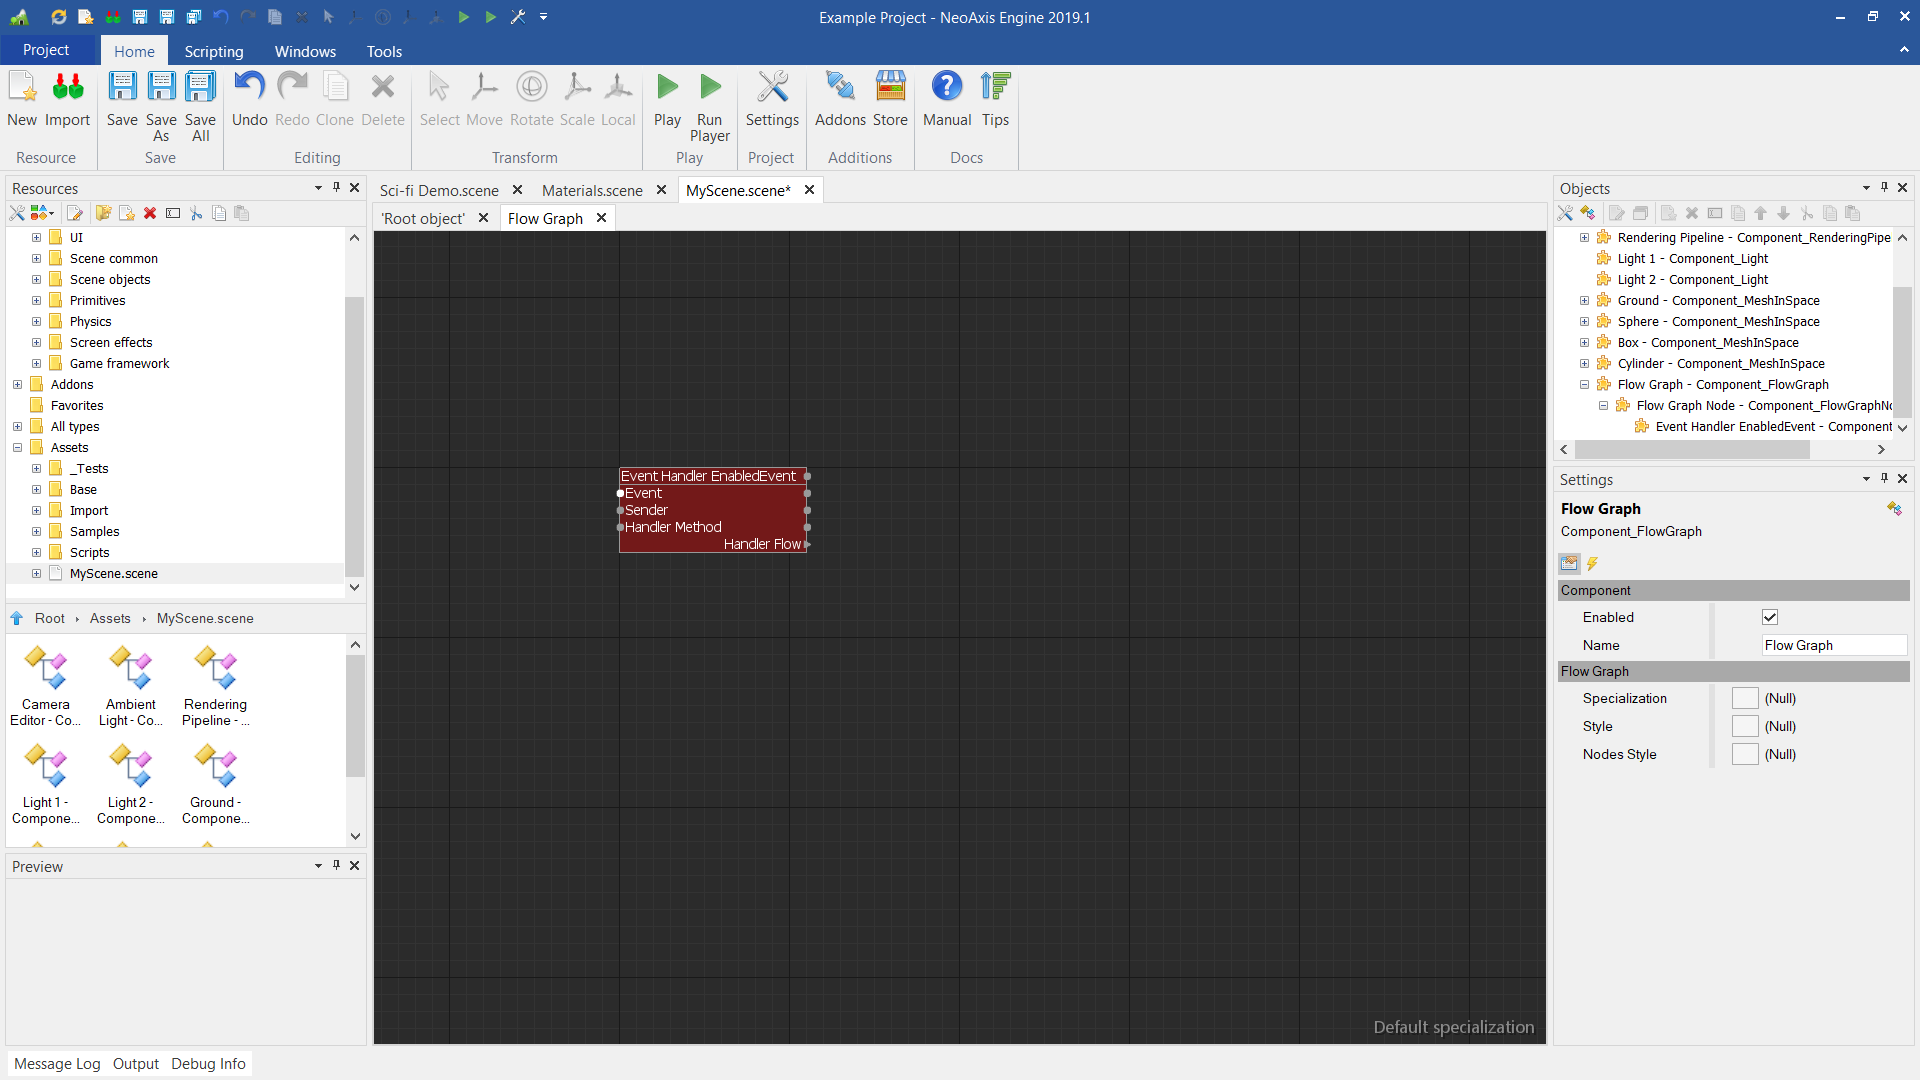This screenshot has height=1080, width=1920.
Task: Collapse the Flow Graph tree node
Action: click(x=1584, y=384)
